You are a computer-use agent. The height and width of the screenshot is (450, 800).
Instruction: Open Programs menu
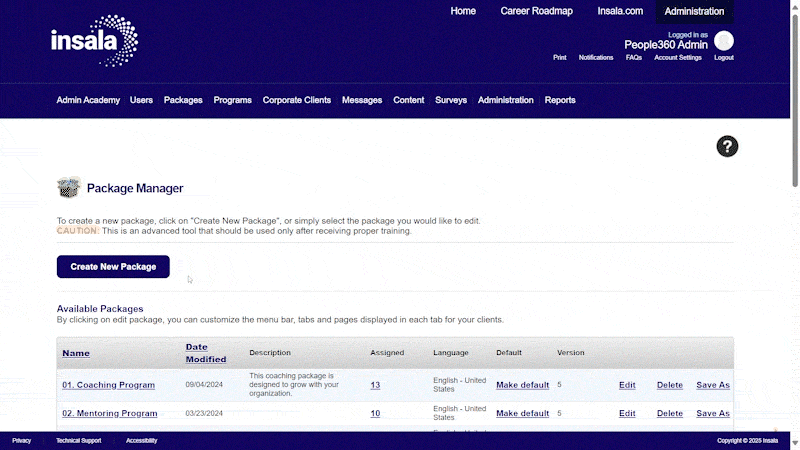tap(233, 100)
